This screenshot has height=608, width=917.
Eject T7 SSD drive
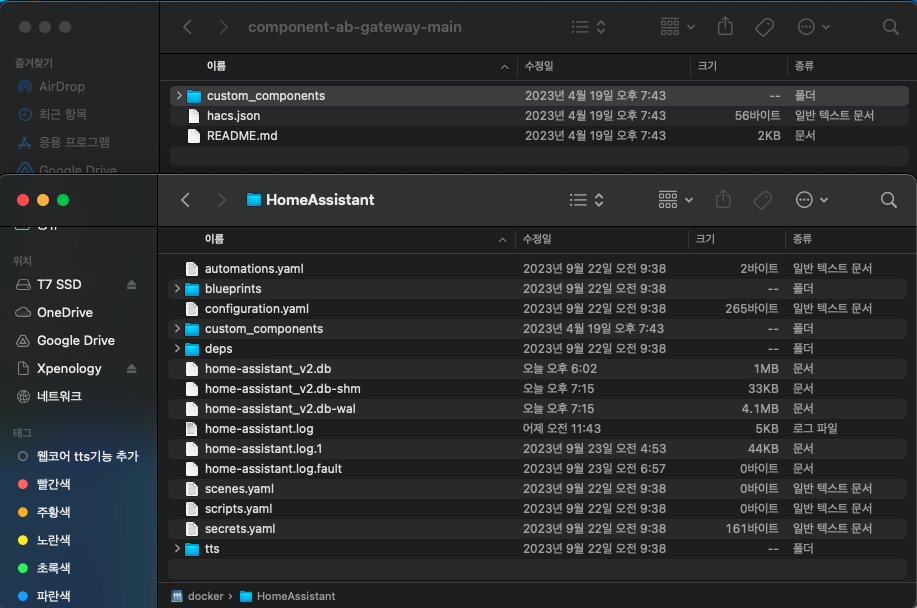132,285
